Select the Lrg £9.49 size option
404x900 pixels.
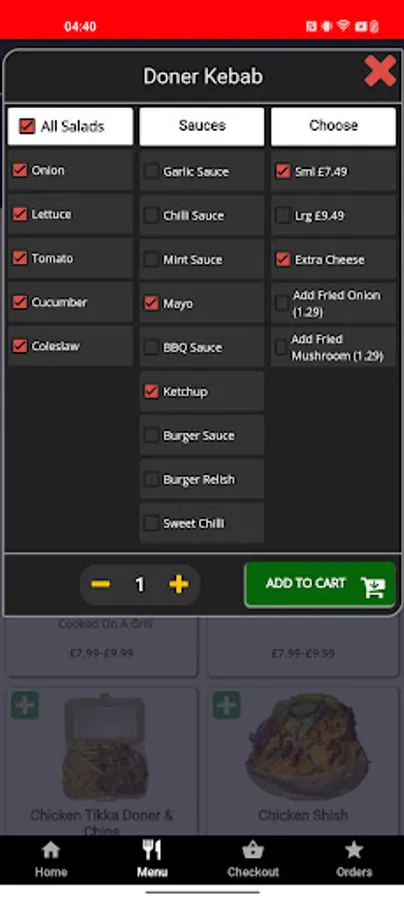point(283,215)
